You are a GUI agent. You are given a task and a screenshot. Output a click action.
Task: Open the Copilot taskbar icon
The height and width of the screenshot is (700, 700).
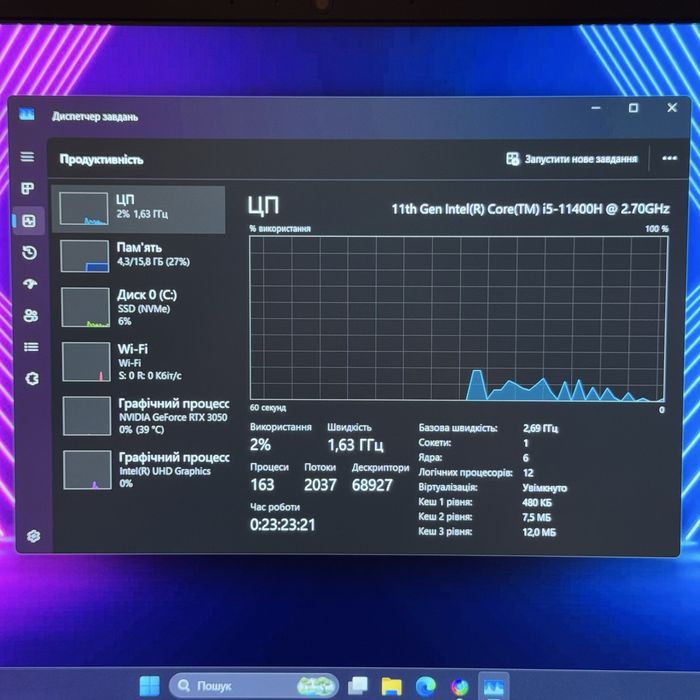click(x=460, y=687)
